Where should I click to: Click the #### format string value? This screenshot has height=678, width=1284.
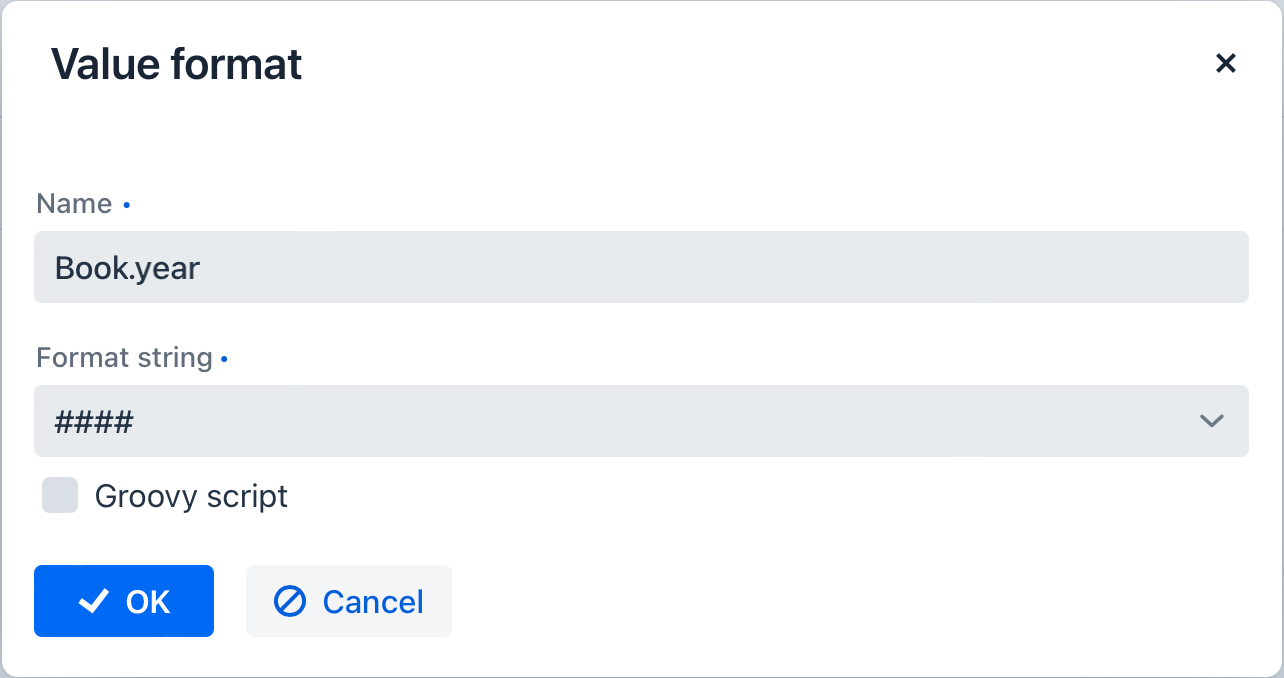(x=94, y=422)
